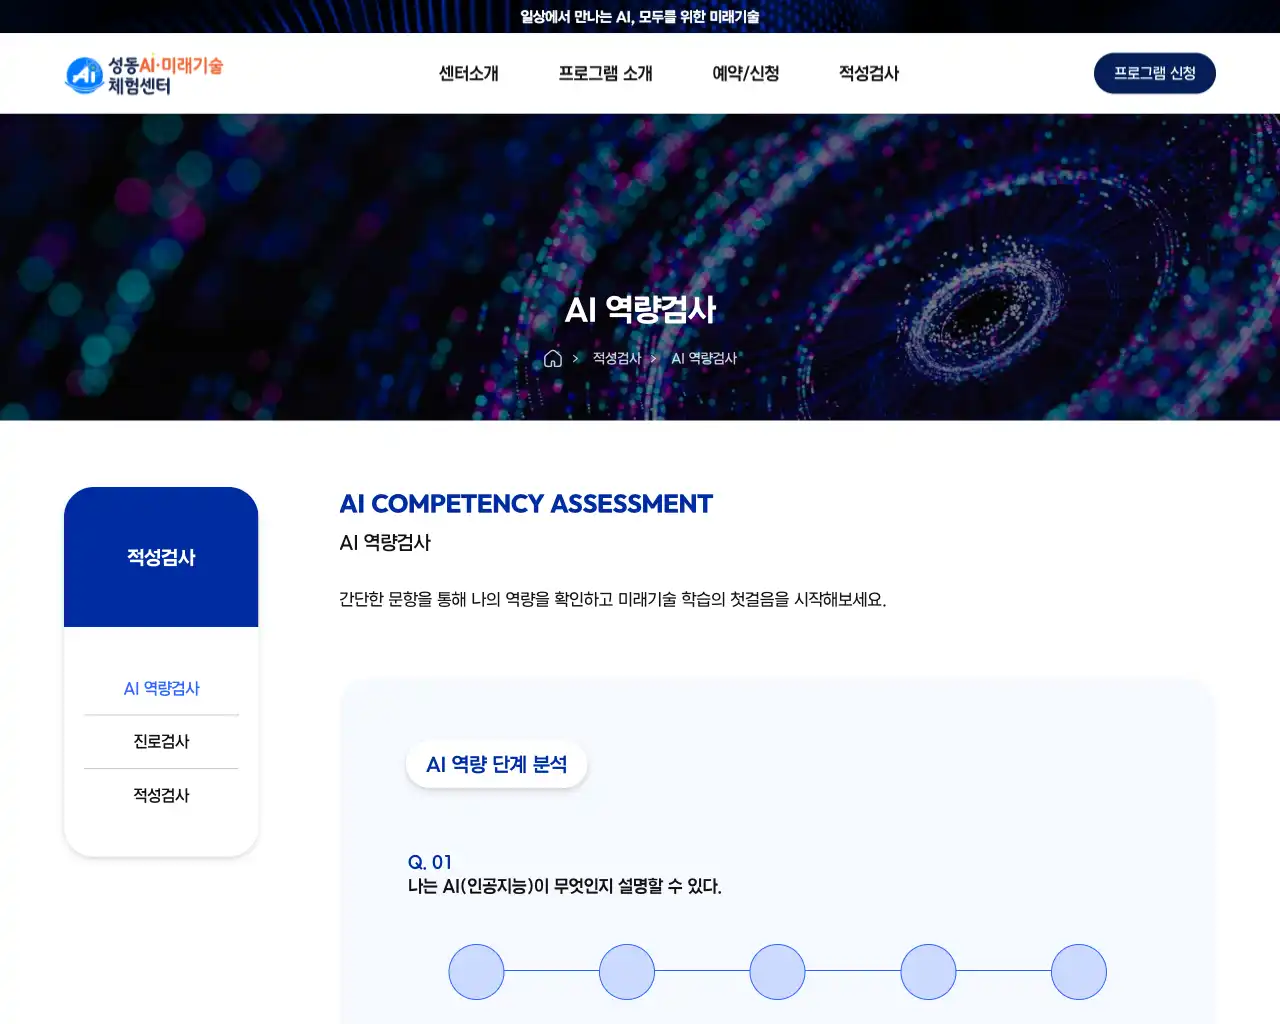The height and width of the screenshot is (1024, 1280).
Task: Click the AI 역량 단계 분석 label
Action: [497, 764]
